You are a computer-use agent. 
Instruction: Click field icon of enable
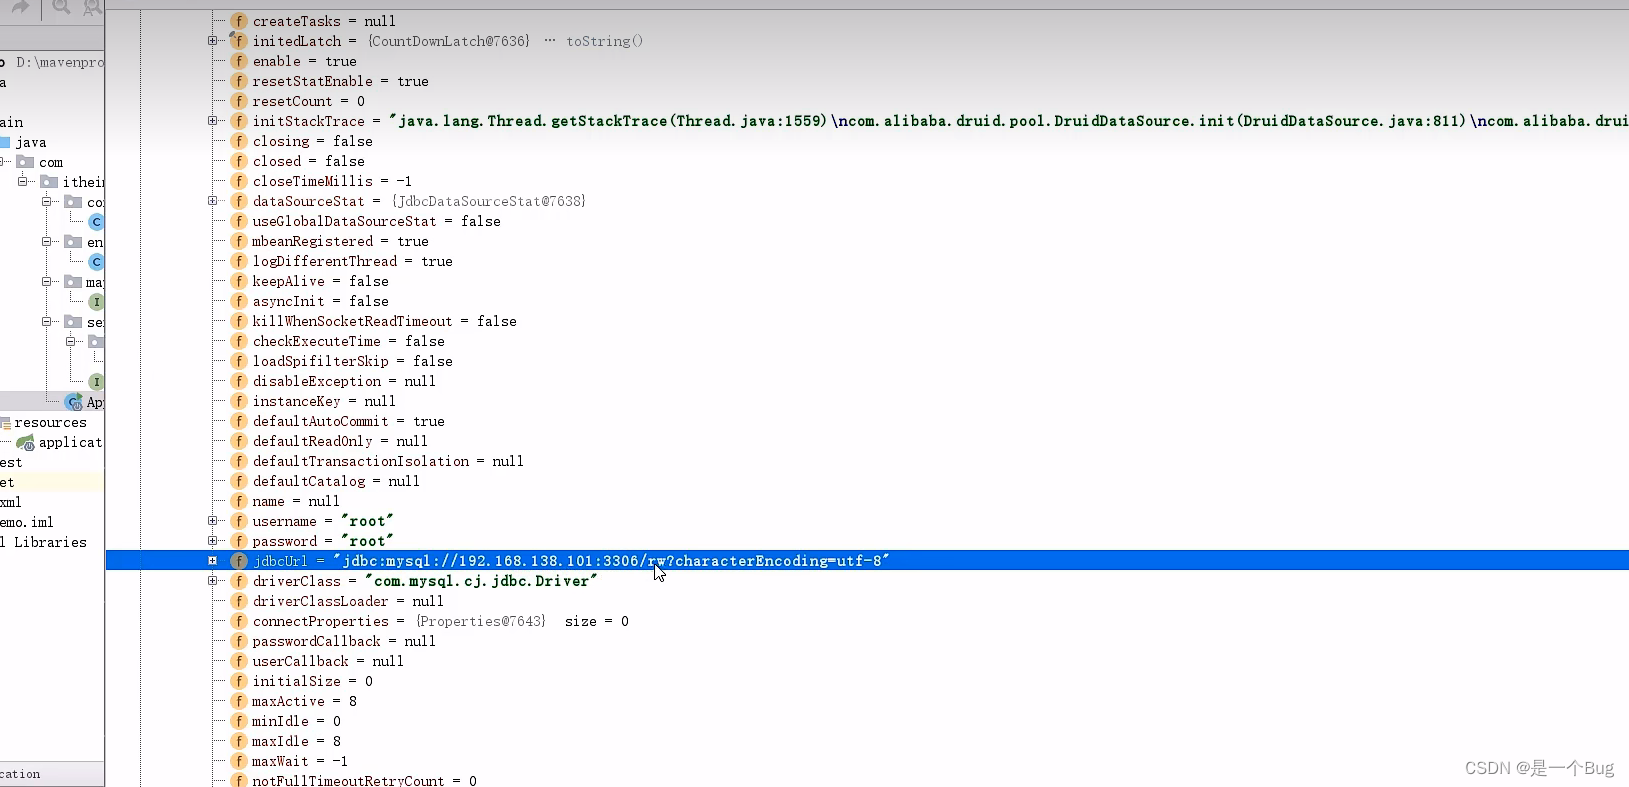click(239, 61)
